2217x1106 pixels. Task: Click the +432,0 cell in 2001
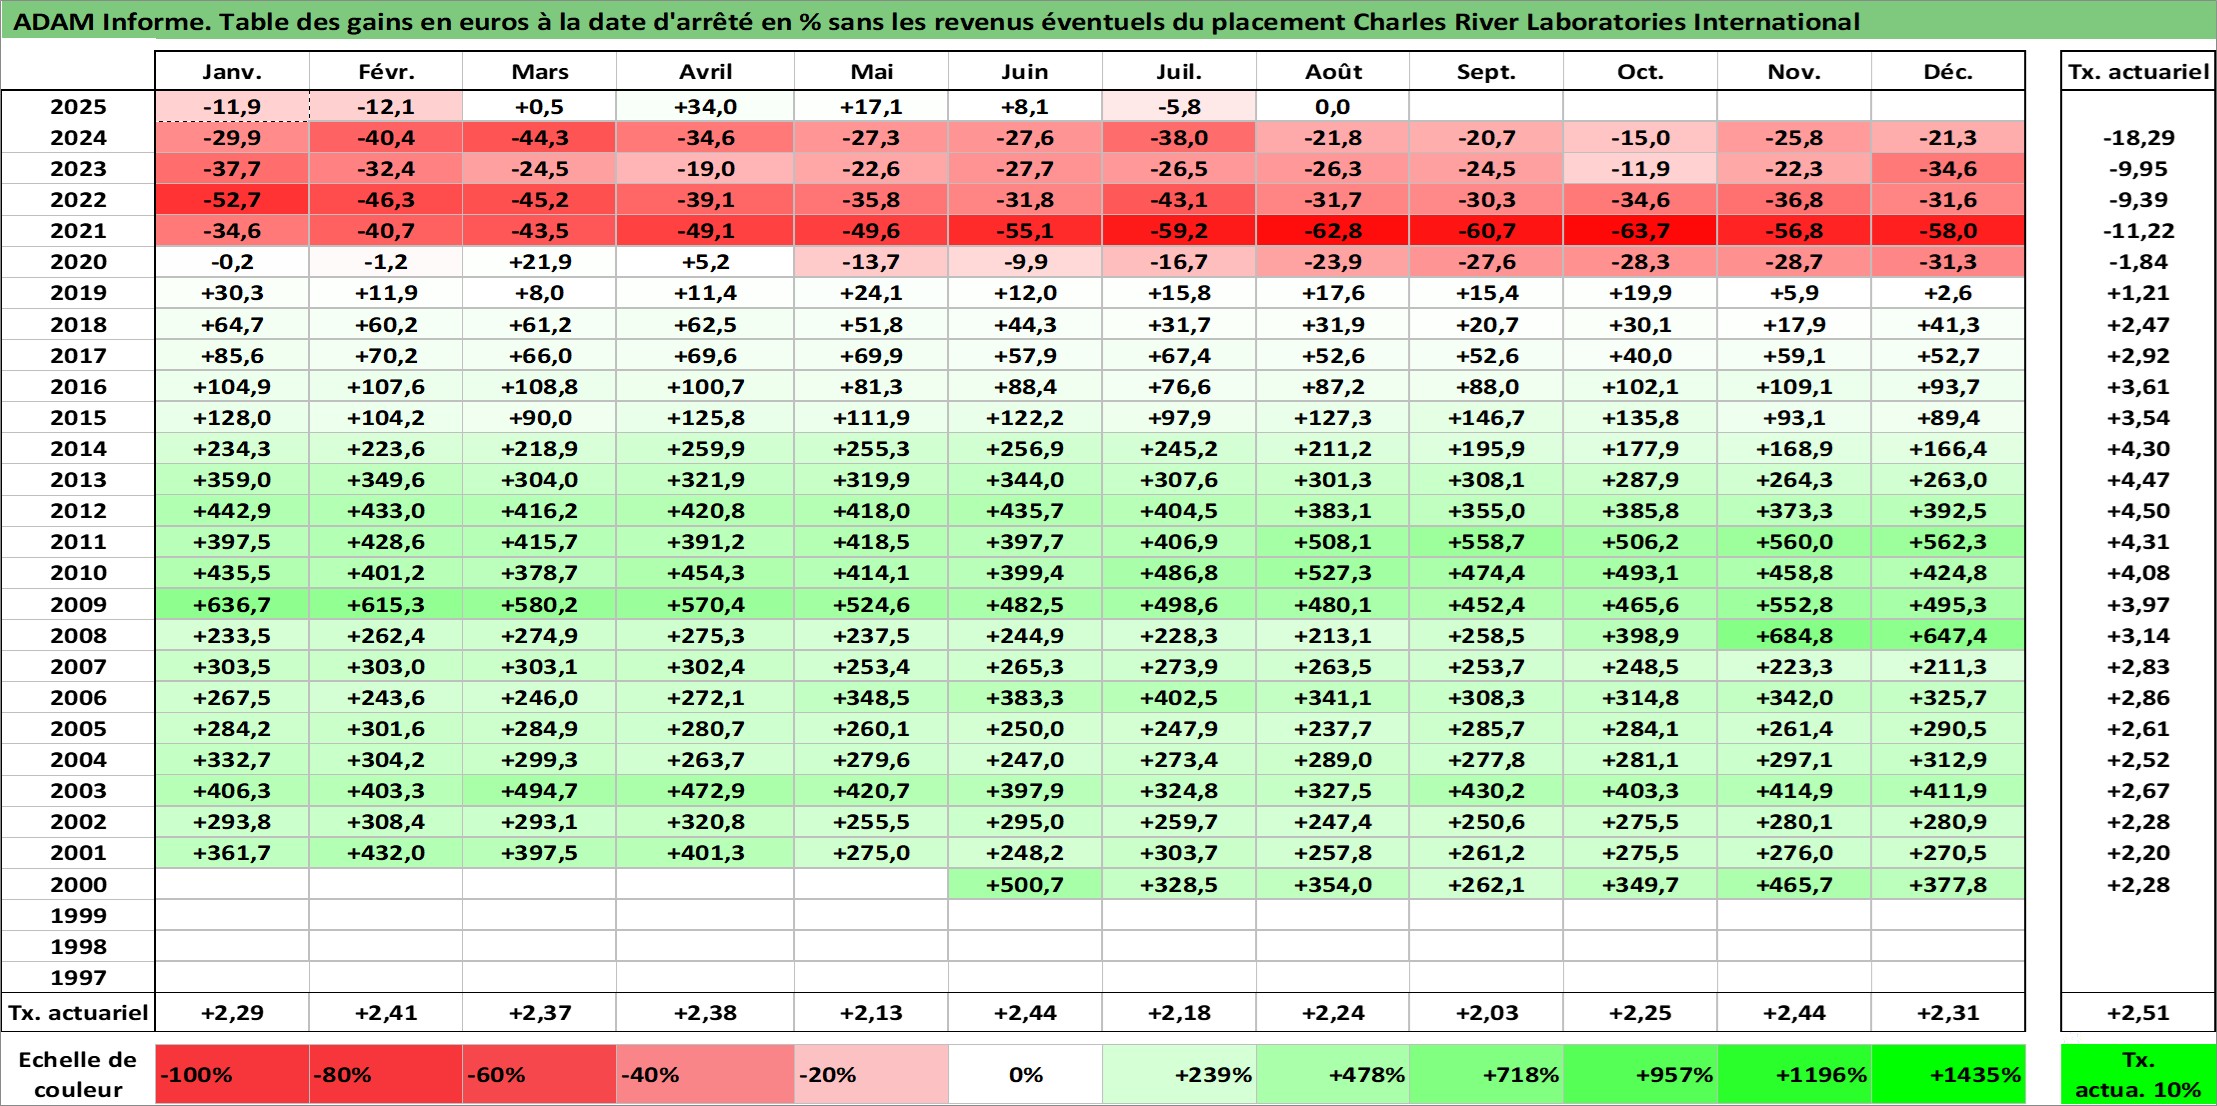[x=386, y=852]
